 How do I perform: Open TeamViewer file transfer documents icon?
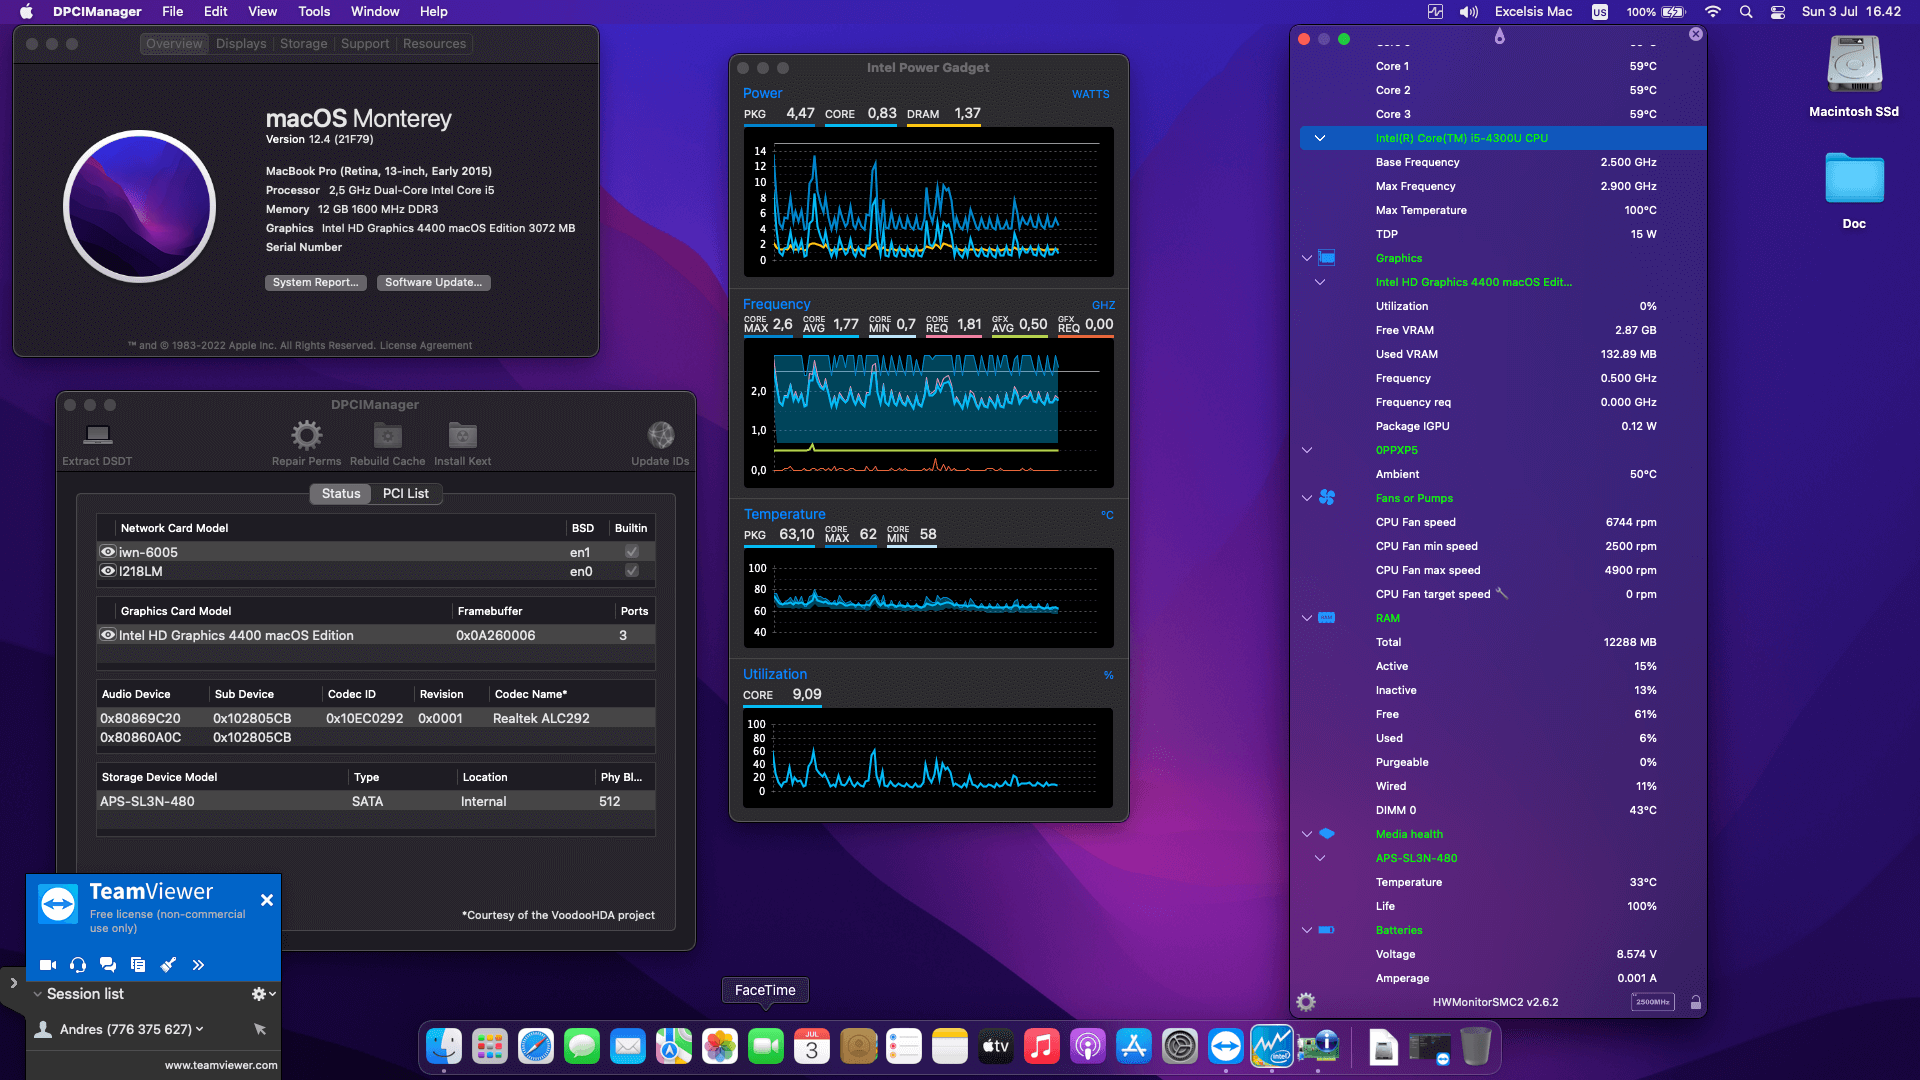(138, 965)
